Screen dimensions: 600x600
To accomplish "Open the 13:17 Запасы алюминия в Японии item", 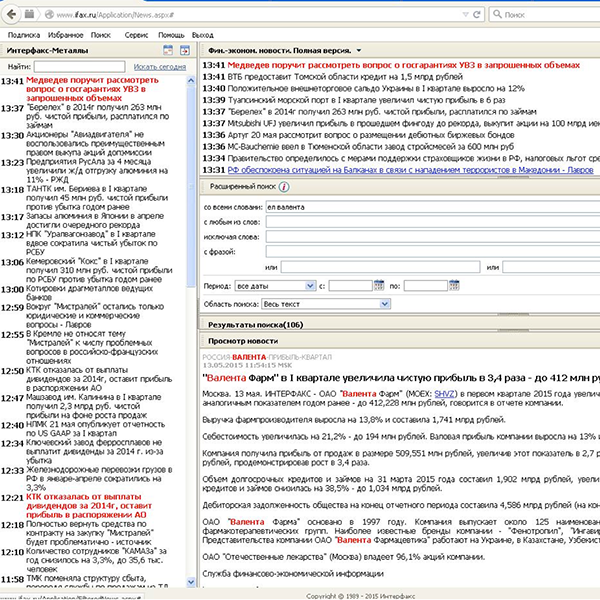I will 95,220.
